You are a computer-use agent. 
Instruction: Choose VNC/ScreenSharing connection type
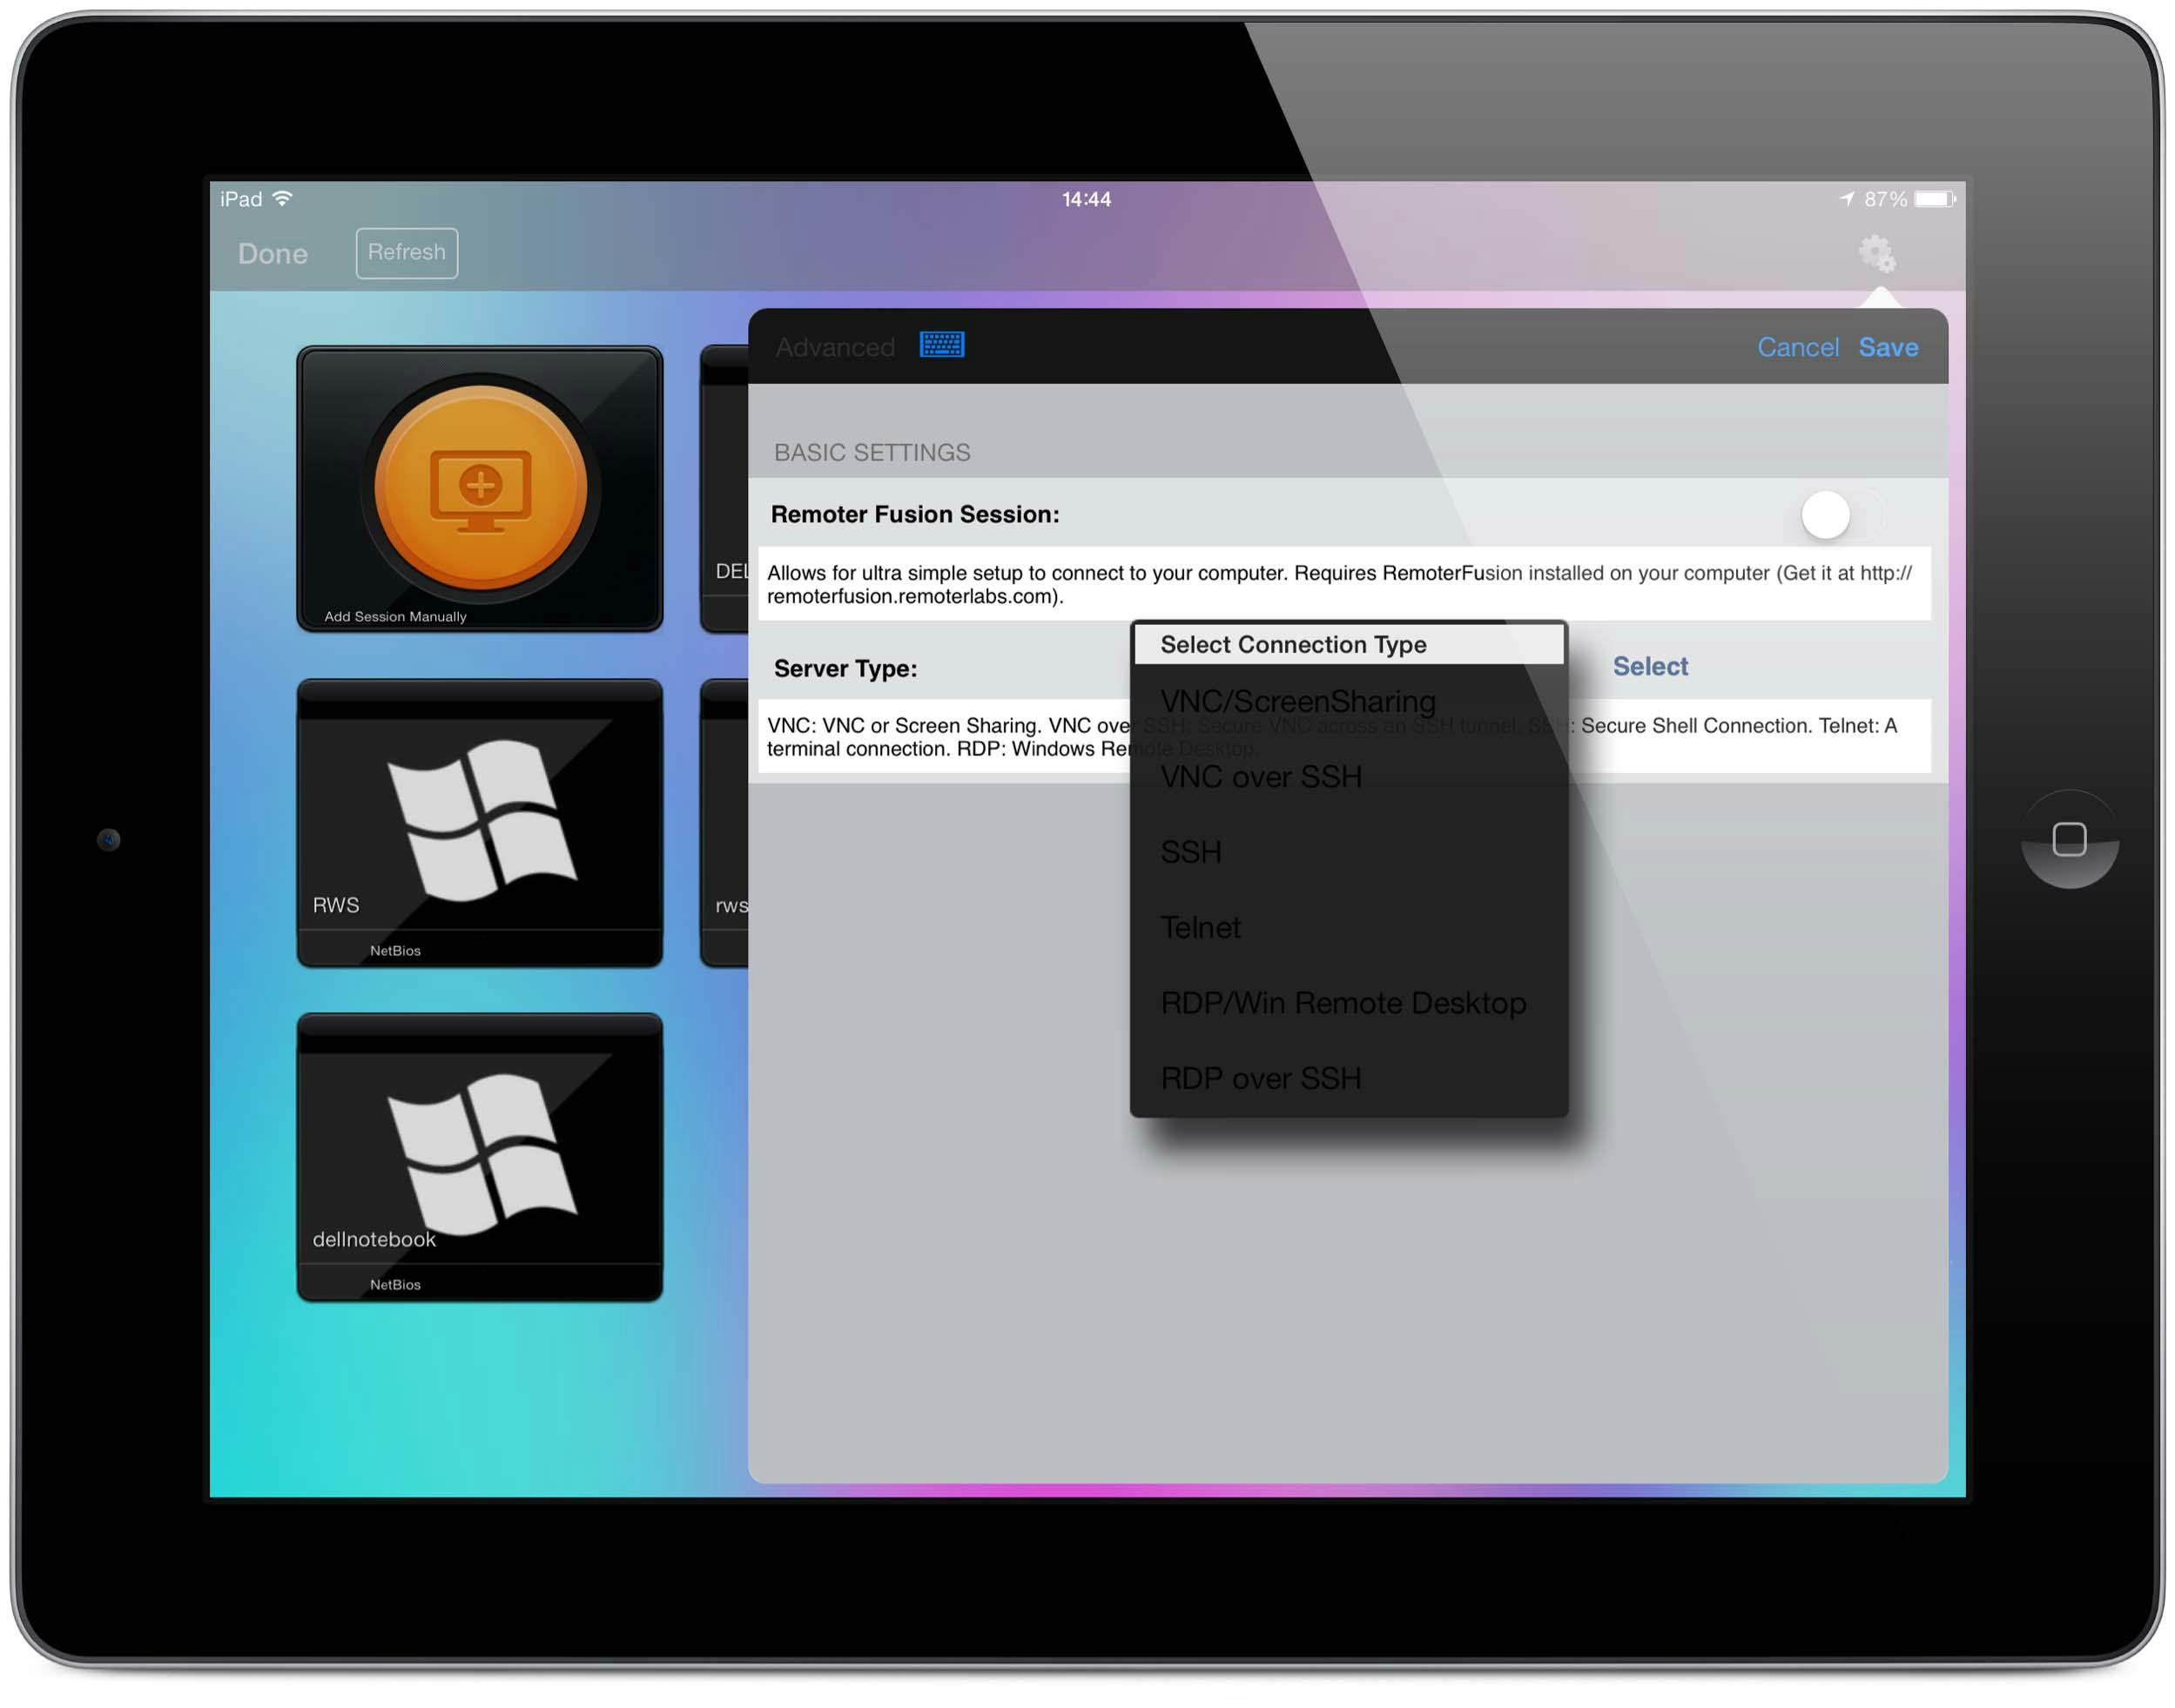pos(1298,701)
